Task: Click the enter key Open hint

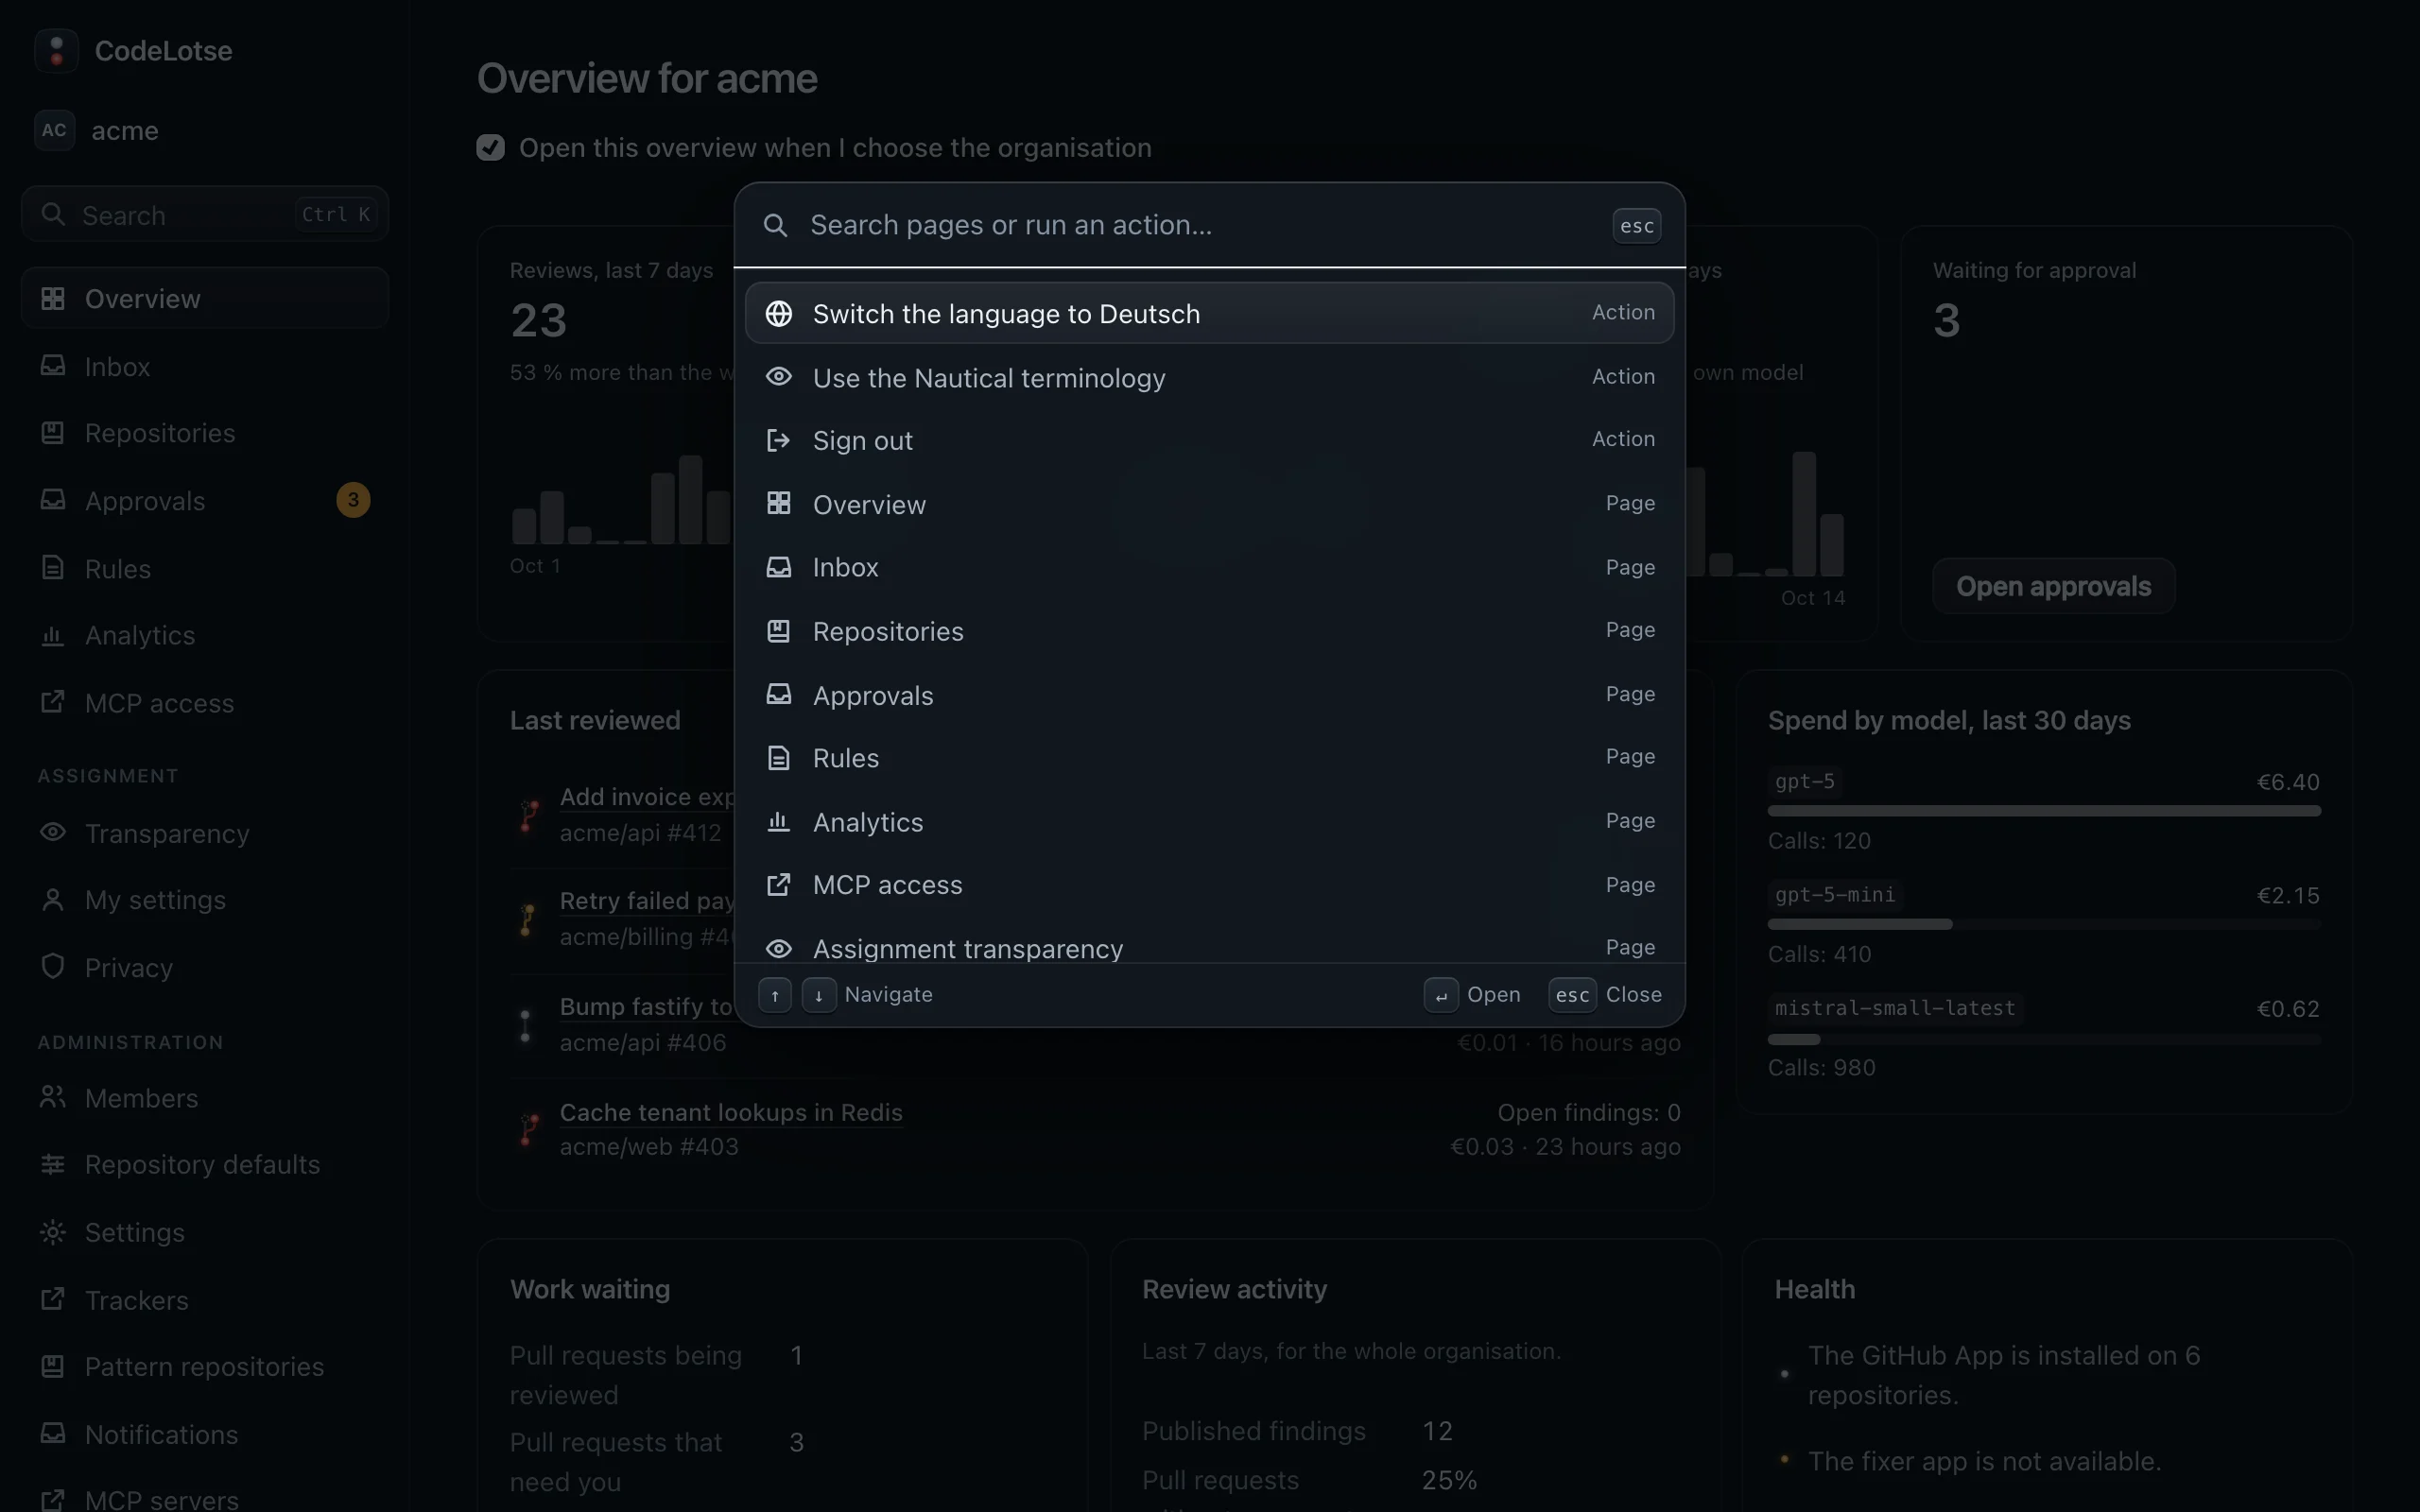Action: pyautogui.click(x=1472, y=995)
